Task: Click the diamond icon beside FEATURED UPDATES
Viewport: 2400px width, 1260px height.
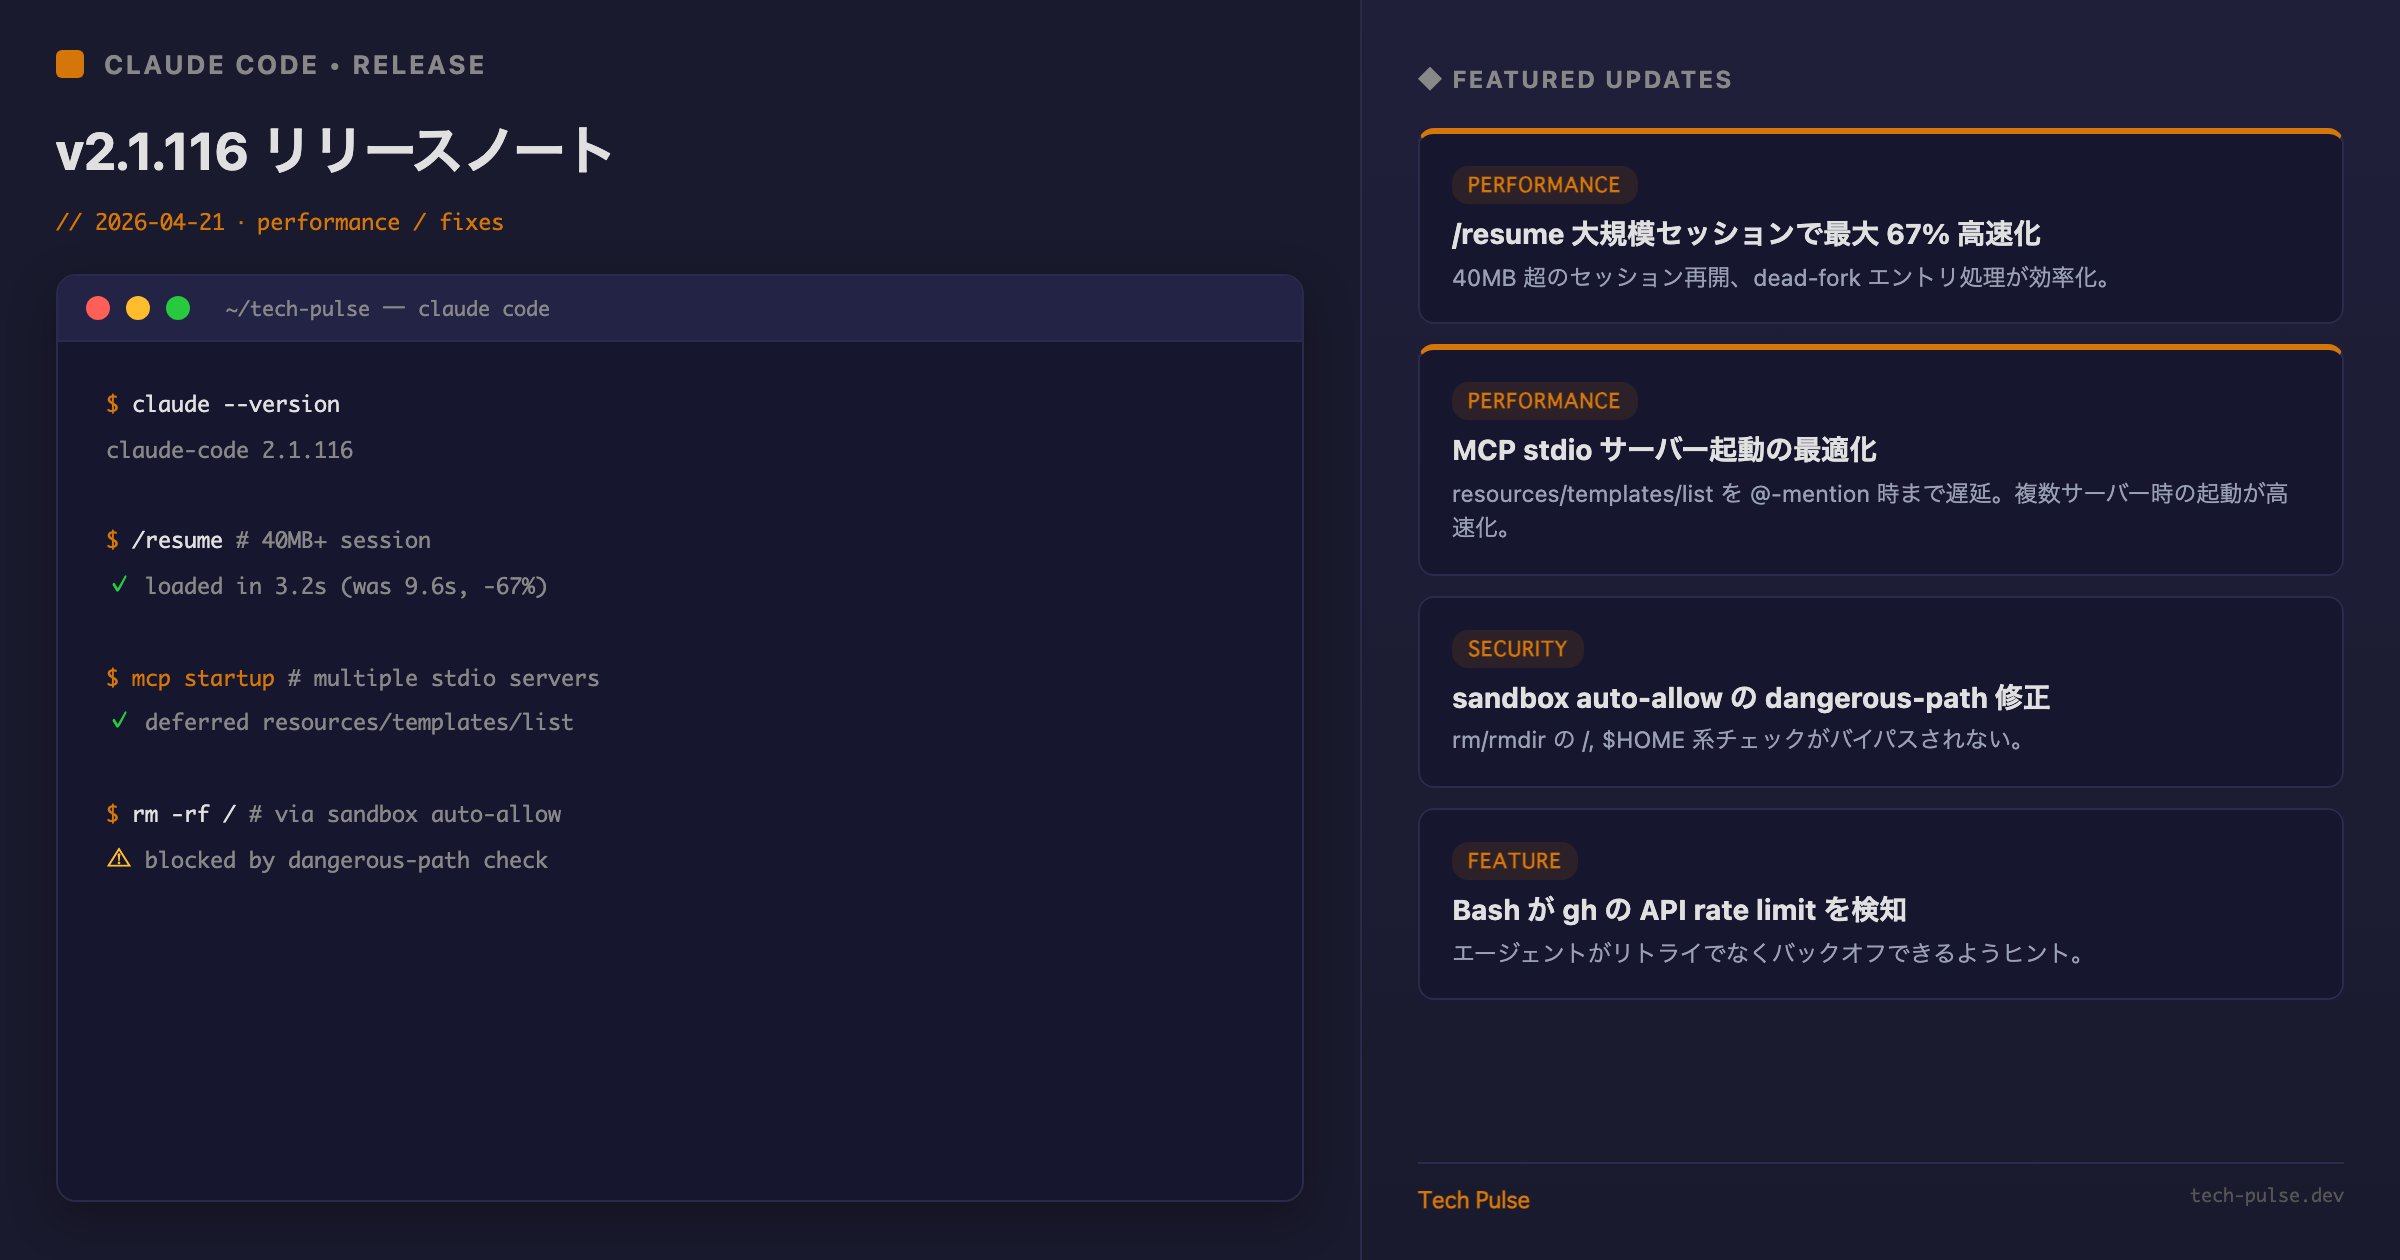Action: [x=1430, y=79]
